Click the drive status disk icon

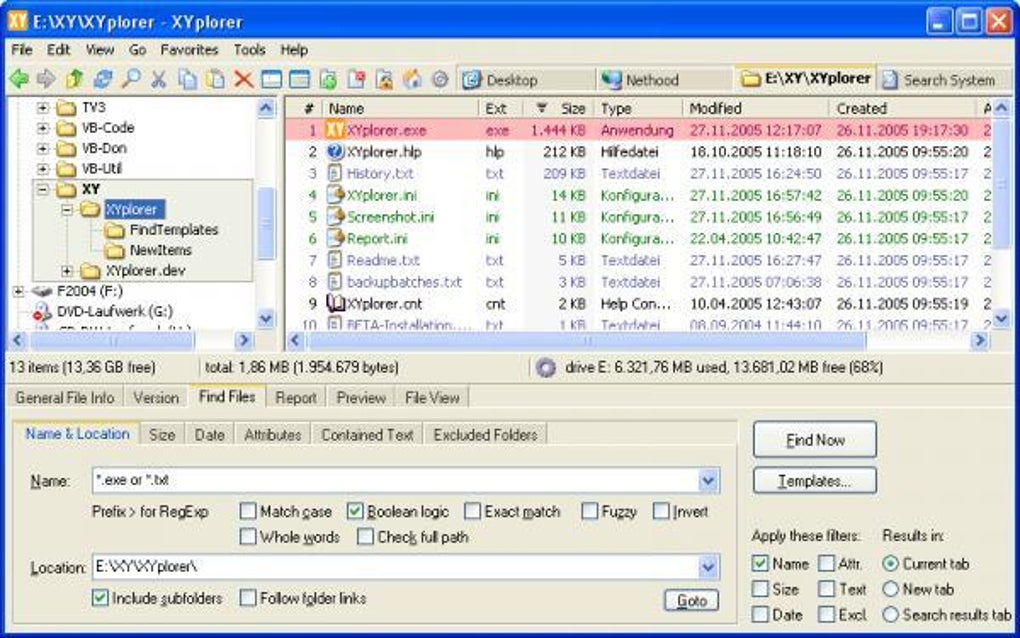[545, 367]
